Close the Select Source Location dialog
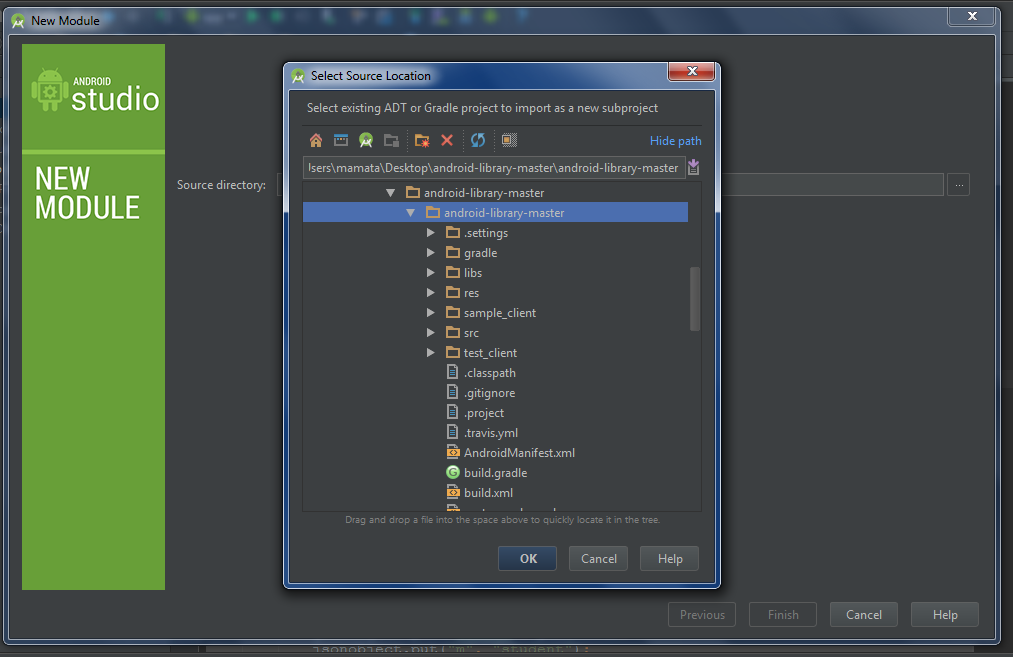1013x657 pixels. [691, 71]
